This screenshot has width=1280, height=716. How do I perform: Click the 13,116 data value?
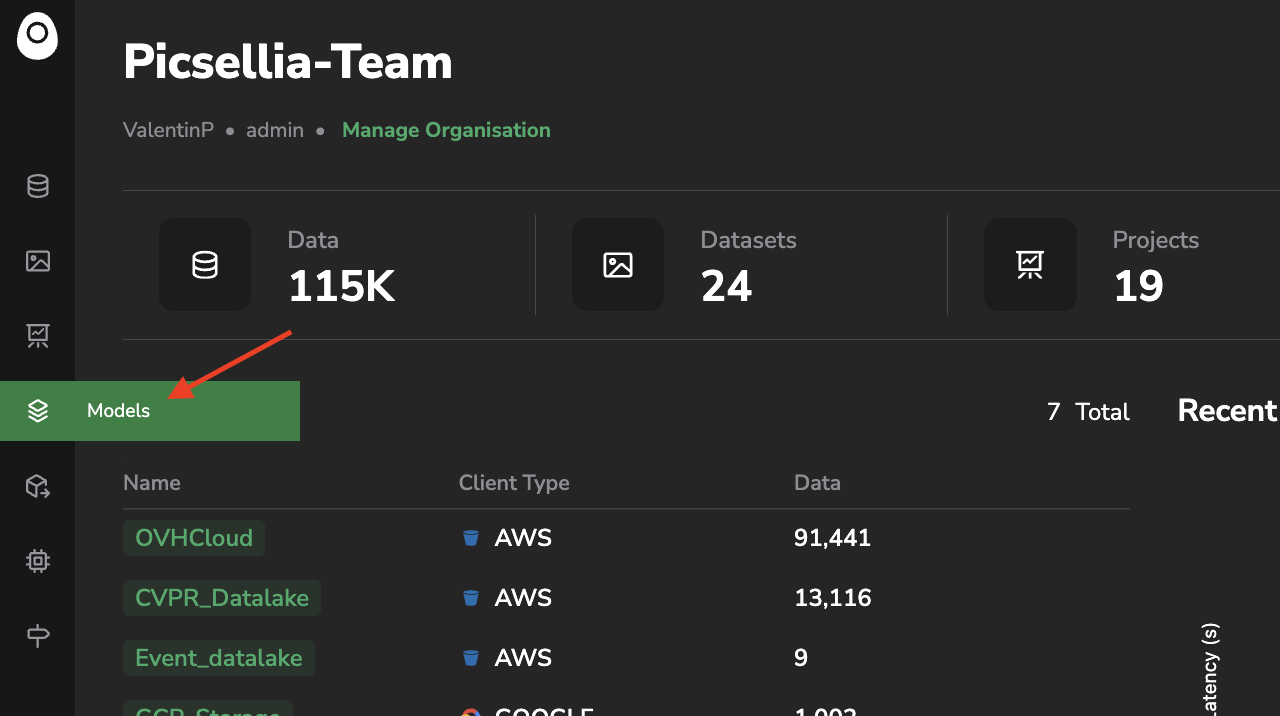(832, 598)
